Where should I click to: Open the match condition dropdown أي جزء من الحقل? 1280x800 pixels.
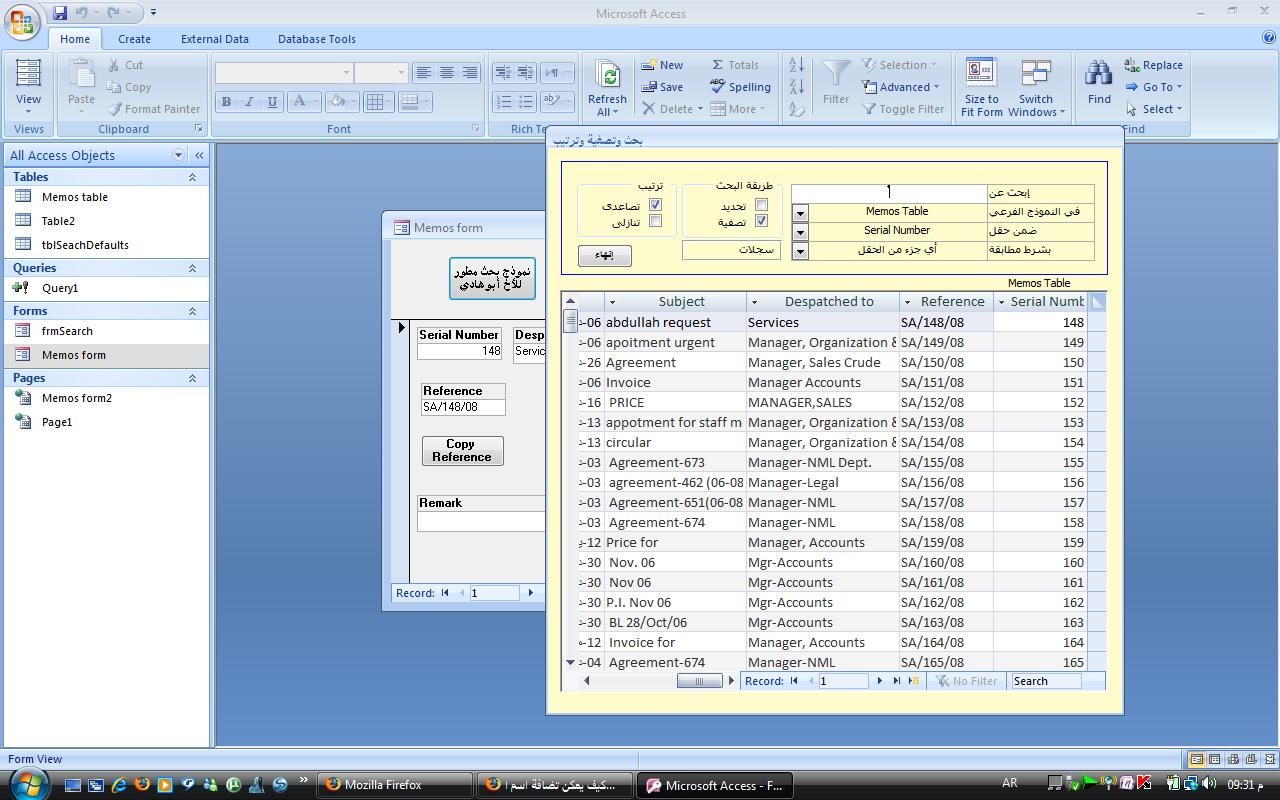pyautogui.click(x=800, y=251)
